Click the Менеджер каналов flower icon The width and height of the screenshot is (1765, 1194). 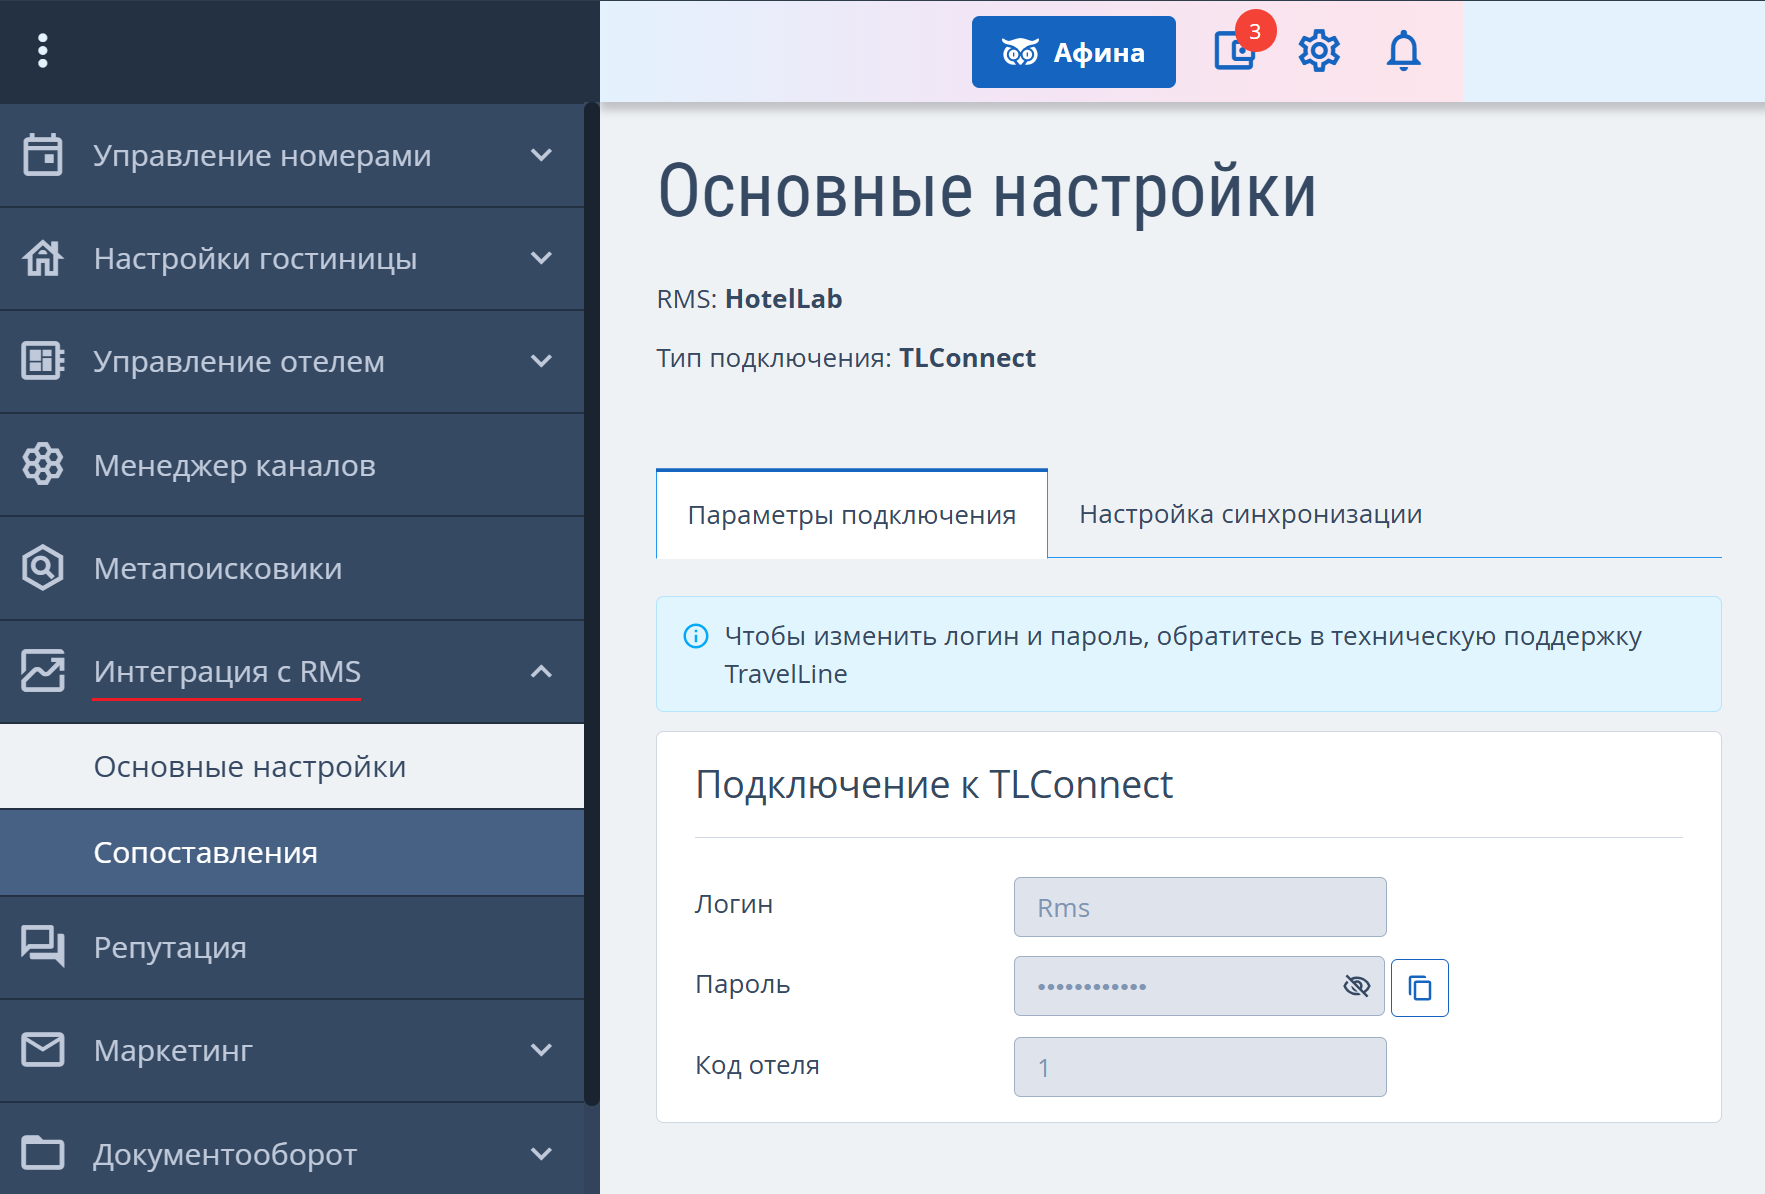pyautogui.click(x=43, y=464)
